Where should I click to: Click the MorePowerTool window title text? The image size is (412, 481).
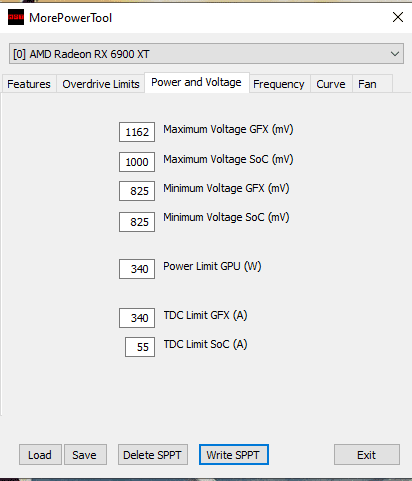pyautogui.click(x=70, y=18)
